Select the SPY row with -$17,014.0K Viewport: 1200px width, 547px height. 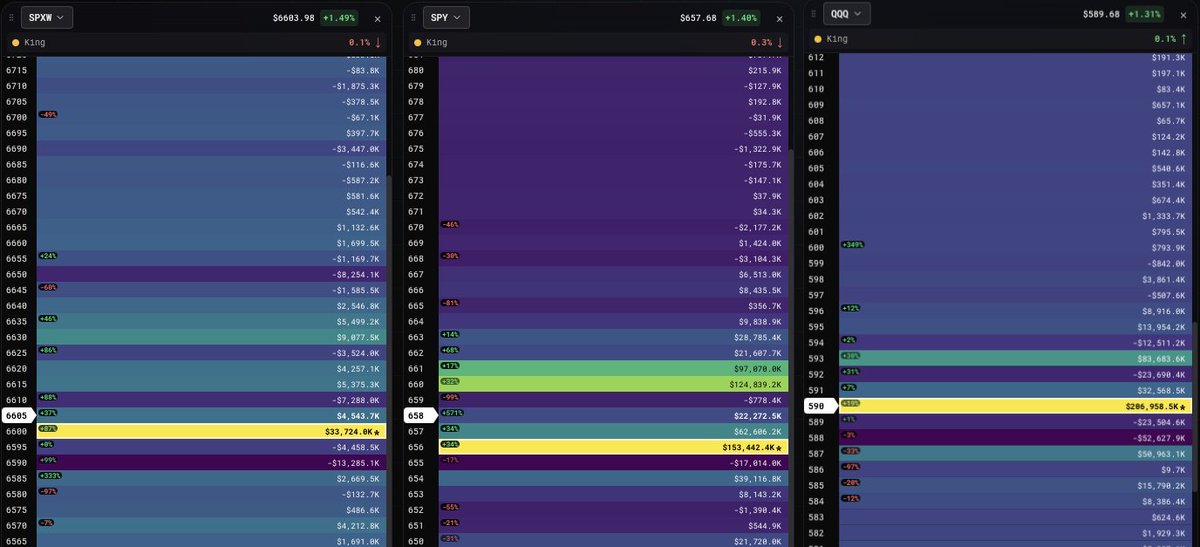click(x=614, y=463)
